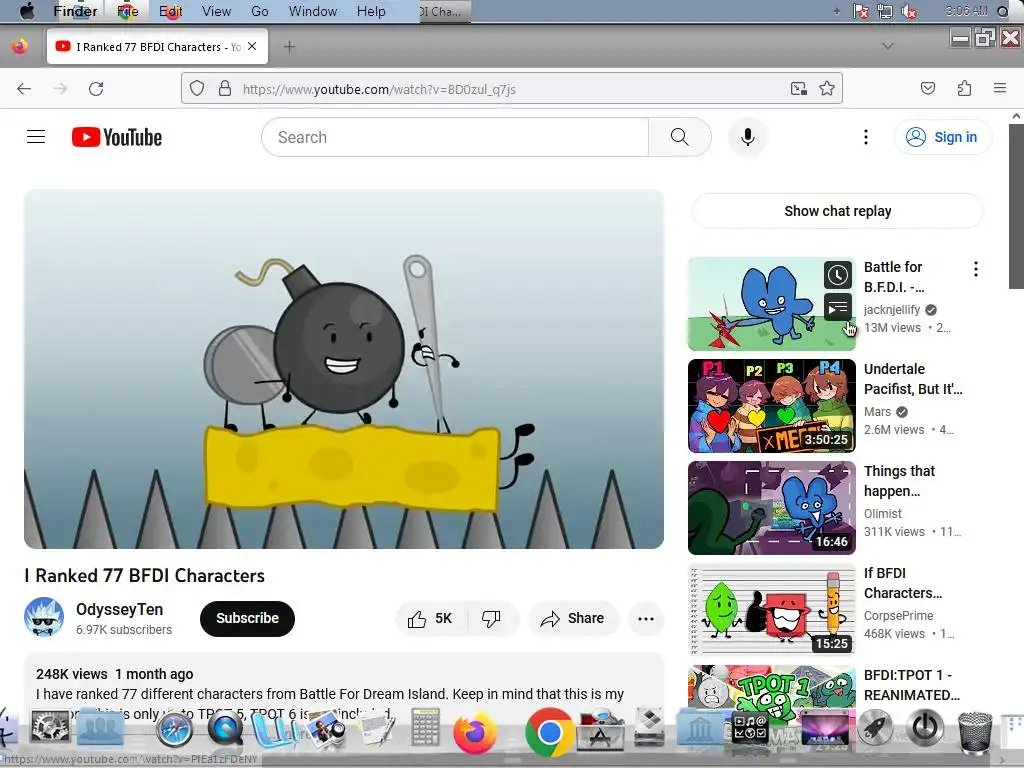This screenshot has height=768, width=1024.
Task: Open the YouTube guide hamburger menu
Action: (36, 137)
